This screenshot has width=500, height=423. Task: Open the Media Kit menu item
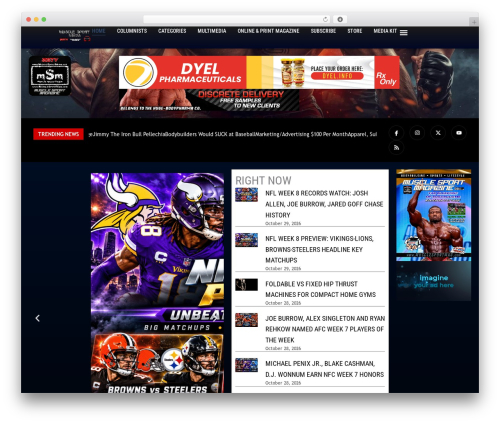tap(385, 31)
